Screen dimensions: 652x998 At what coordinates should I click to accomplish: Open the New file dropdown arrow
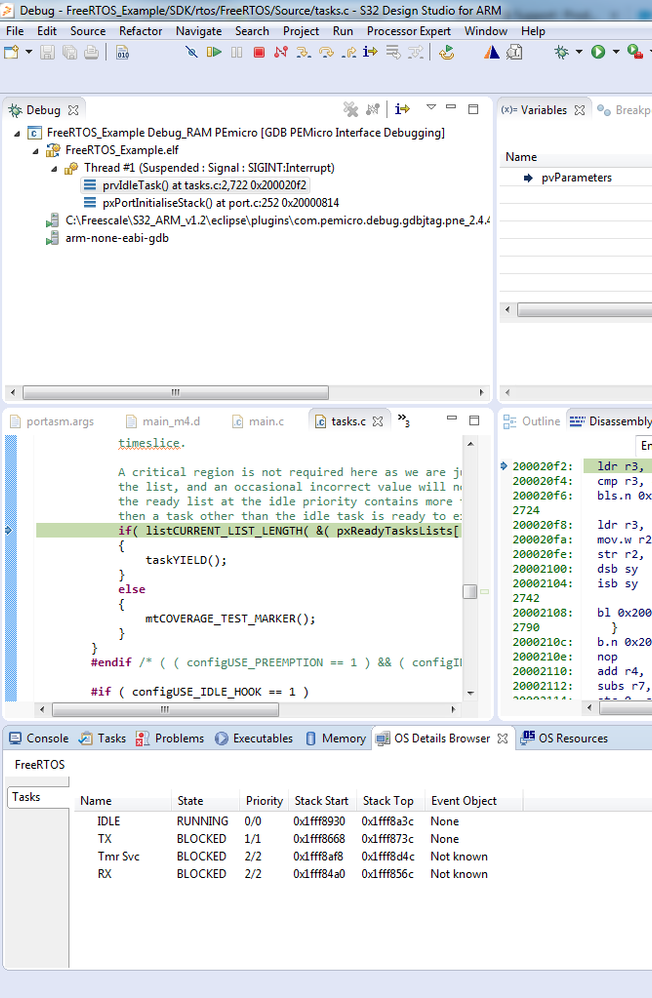29,52
